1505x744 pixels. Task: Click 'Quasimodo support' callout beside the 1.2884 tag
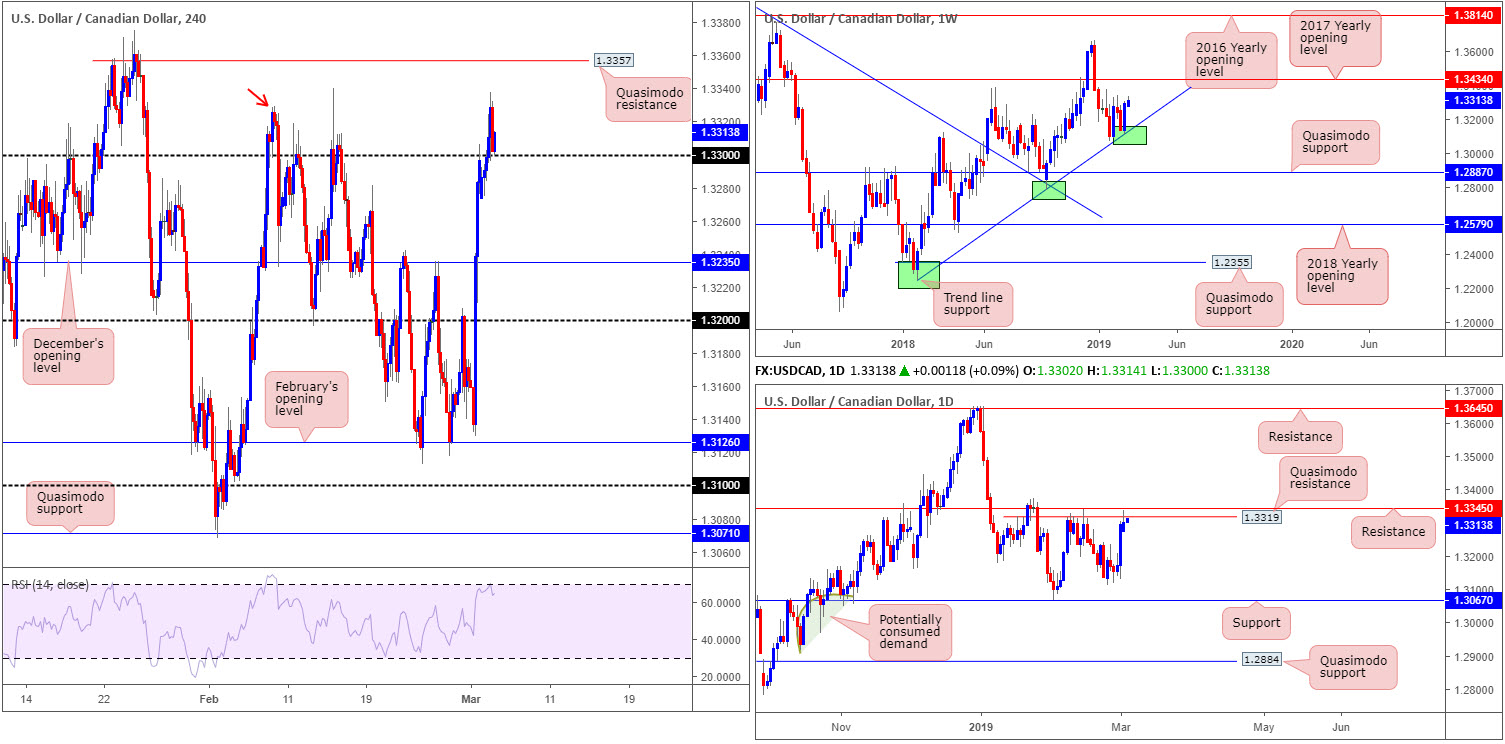(x=1355, y=665)
